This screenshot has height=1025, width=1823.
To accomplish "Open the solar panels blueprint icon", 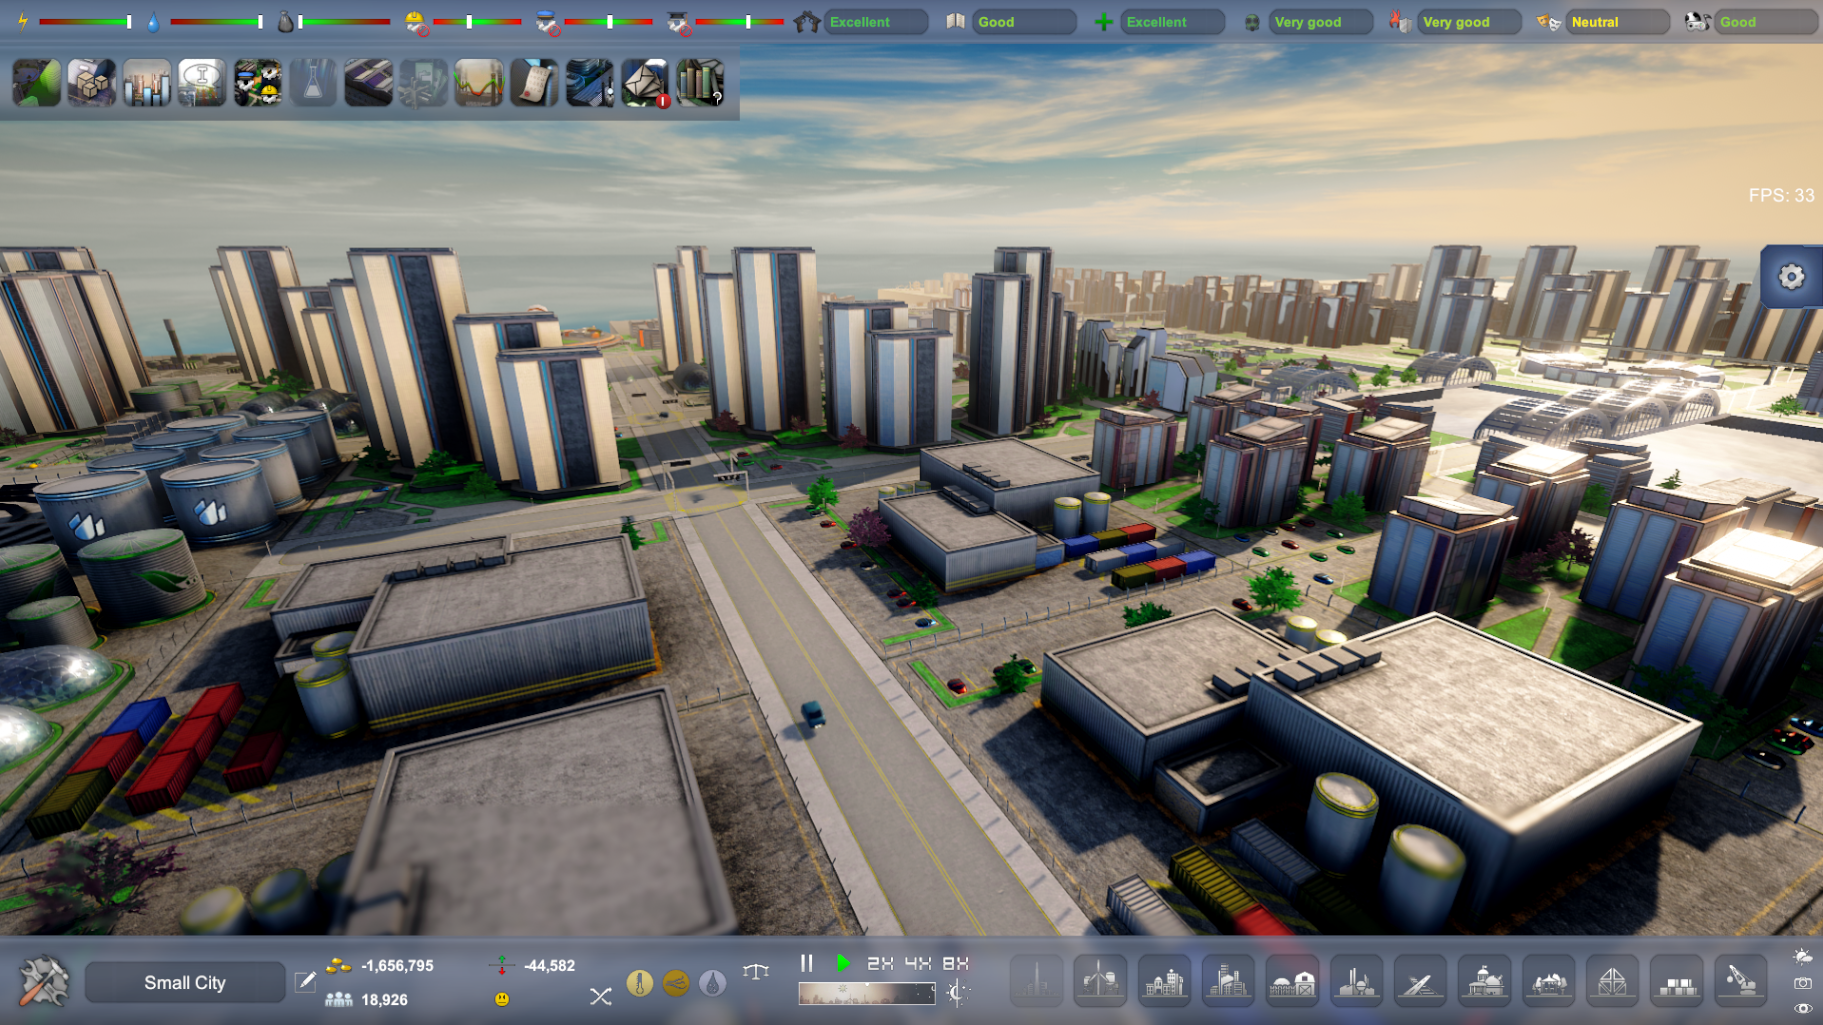I will 368,82.
